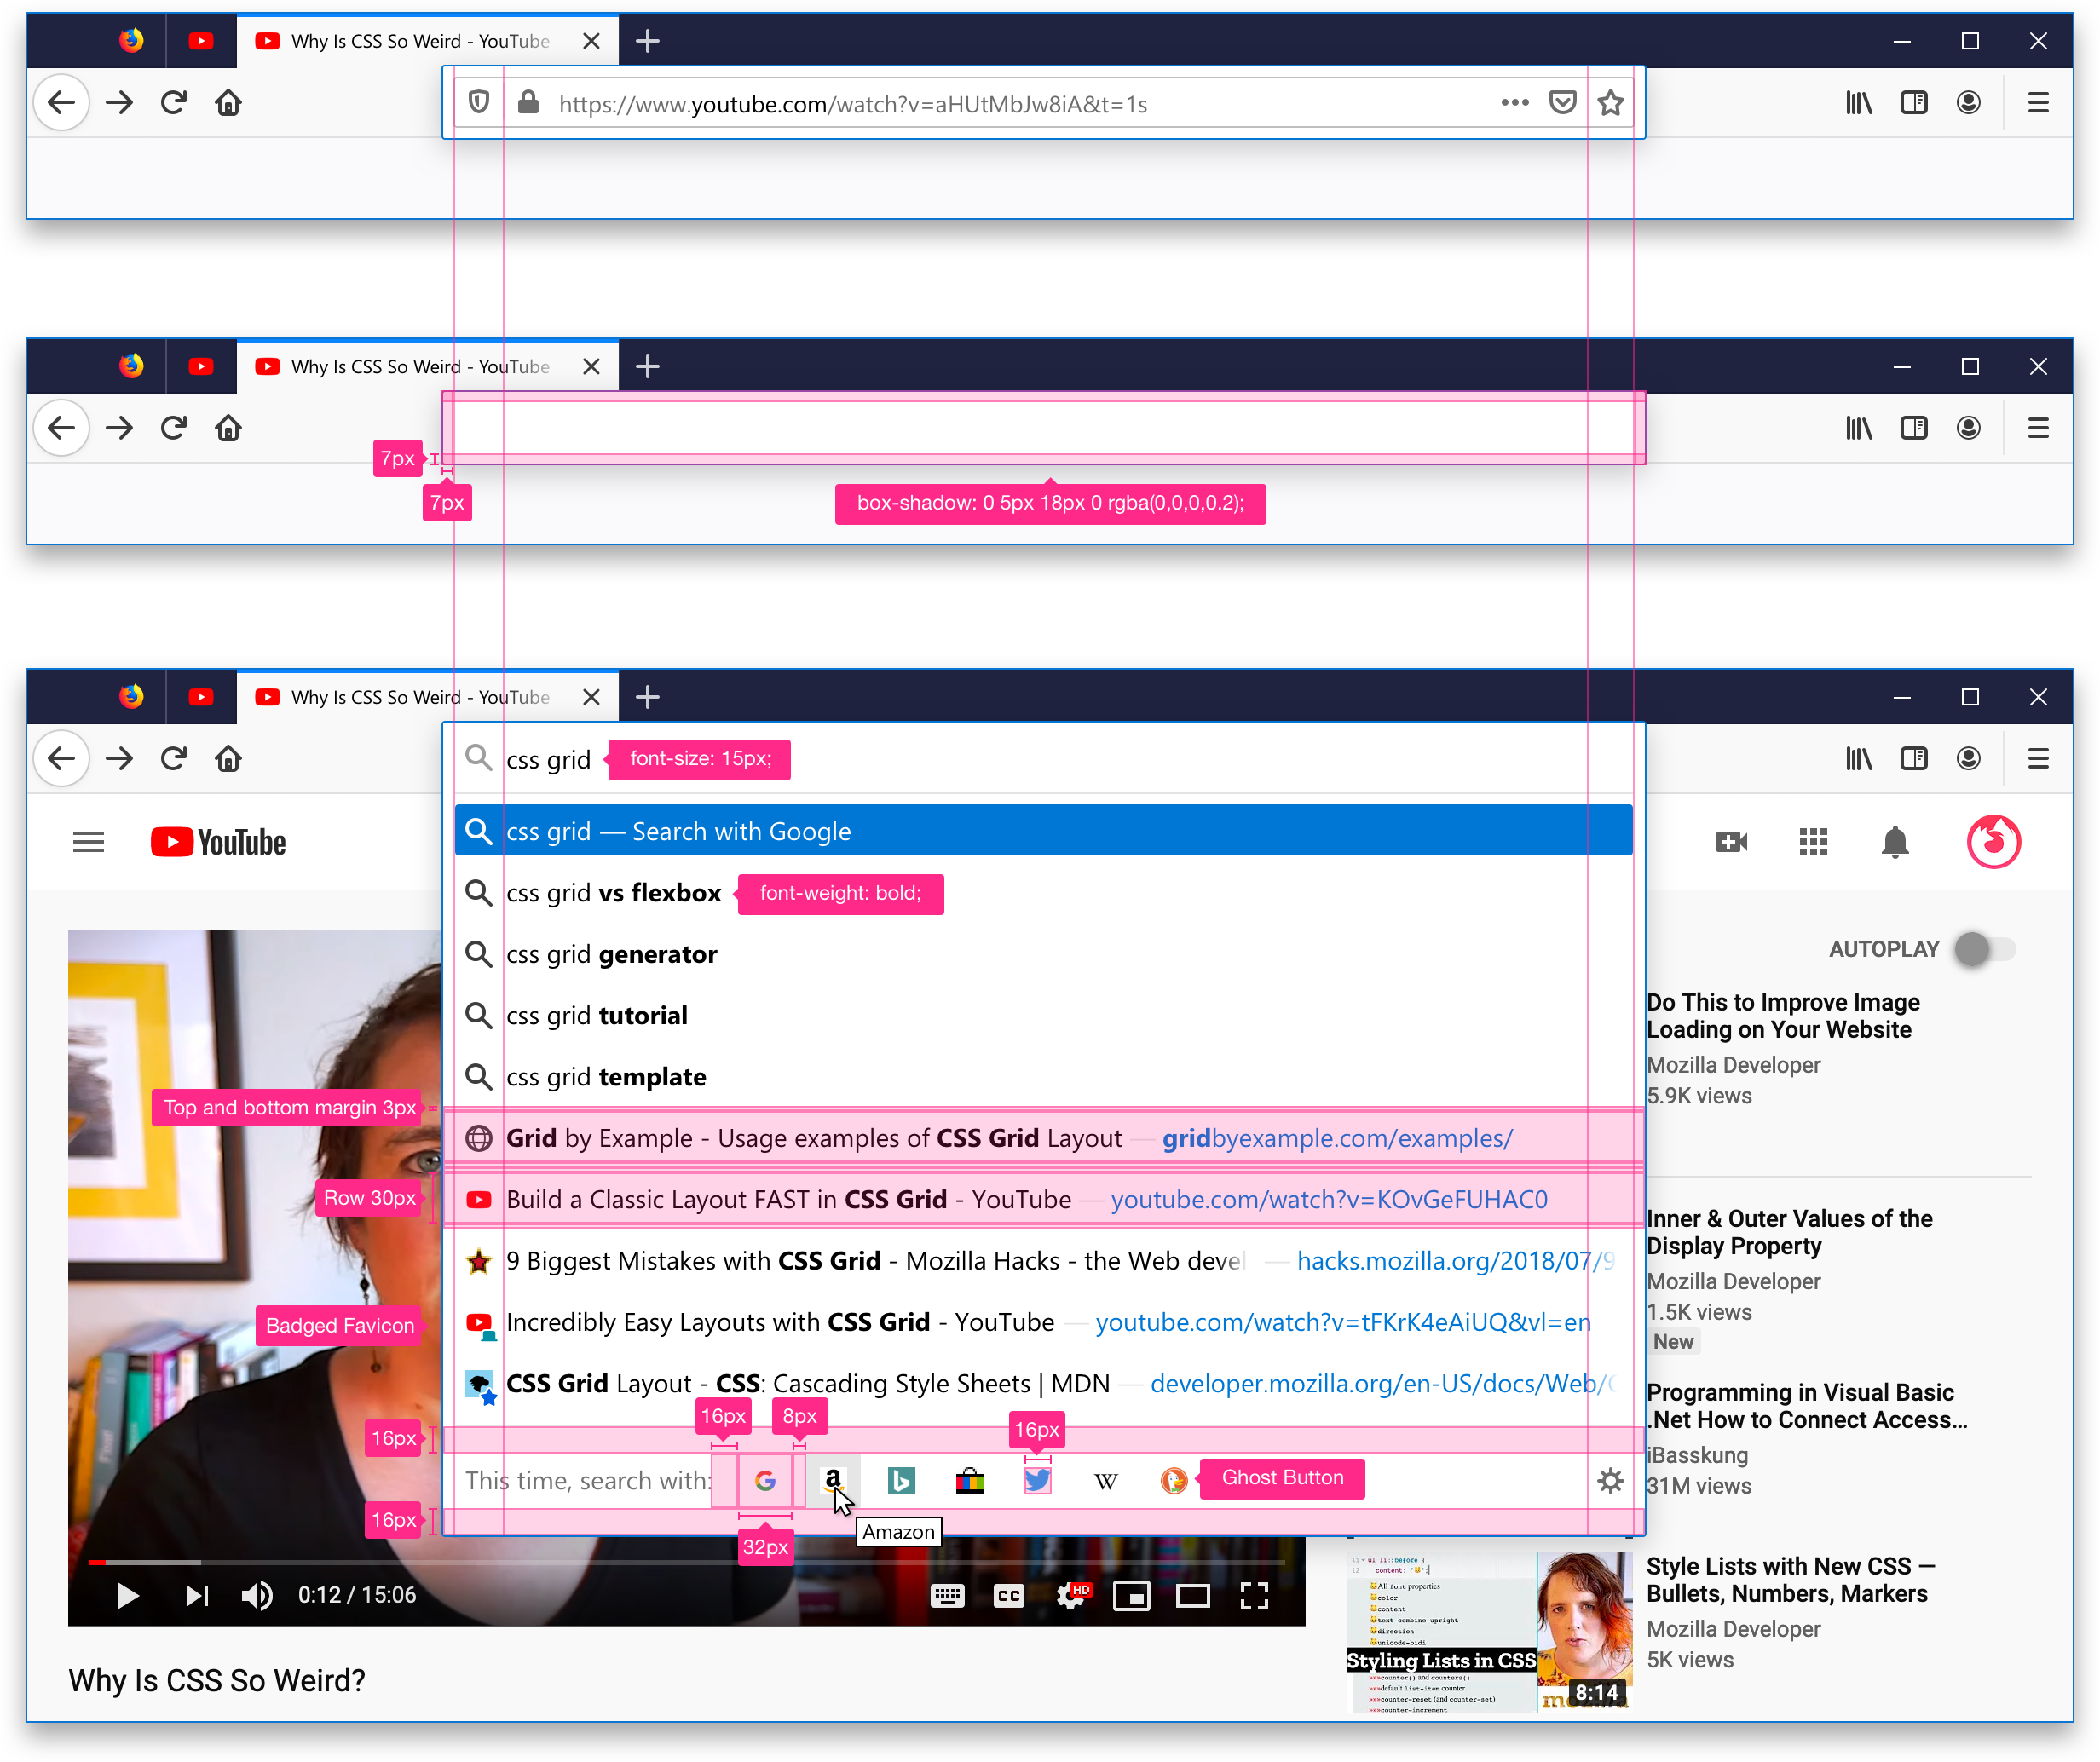Toggle closed captions CC button
The image size is (2100, 1762).
click(1008, 1595)
